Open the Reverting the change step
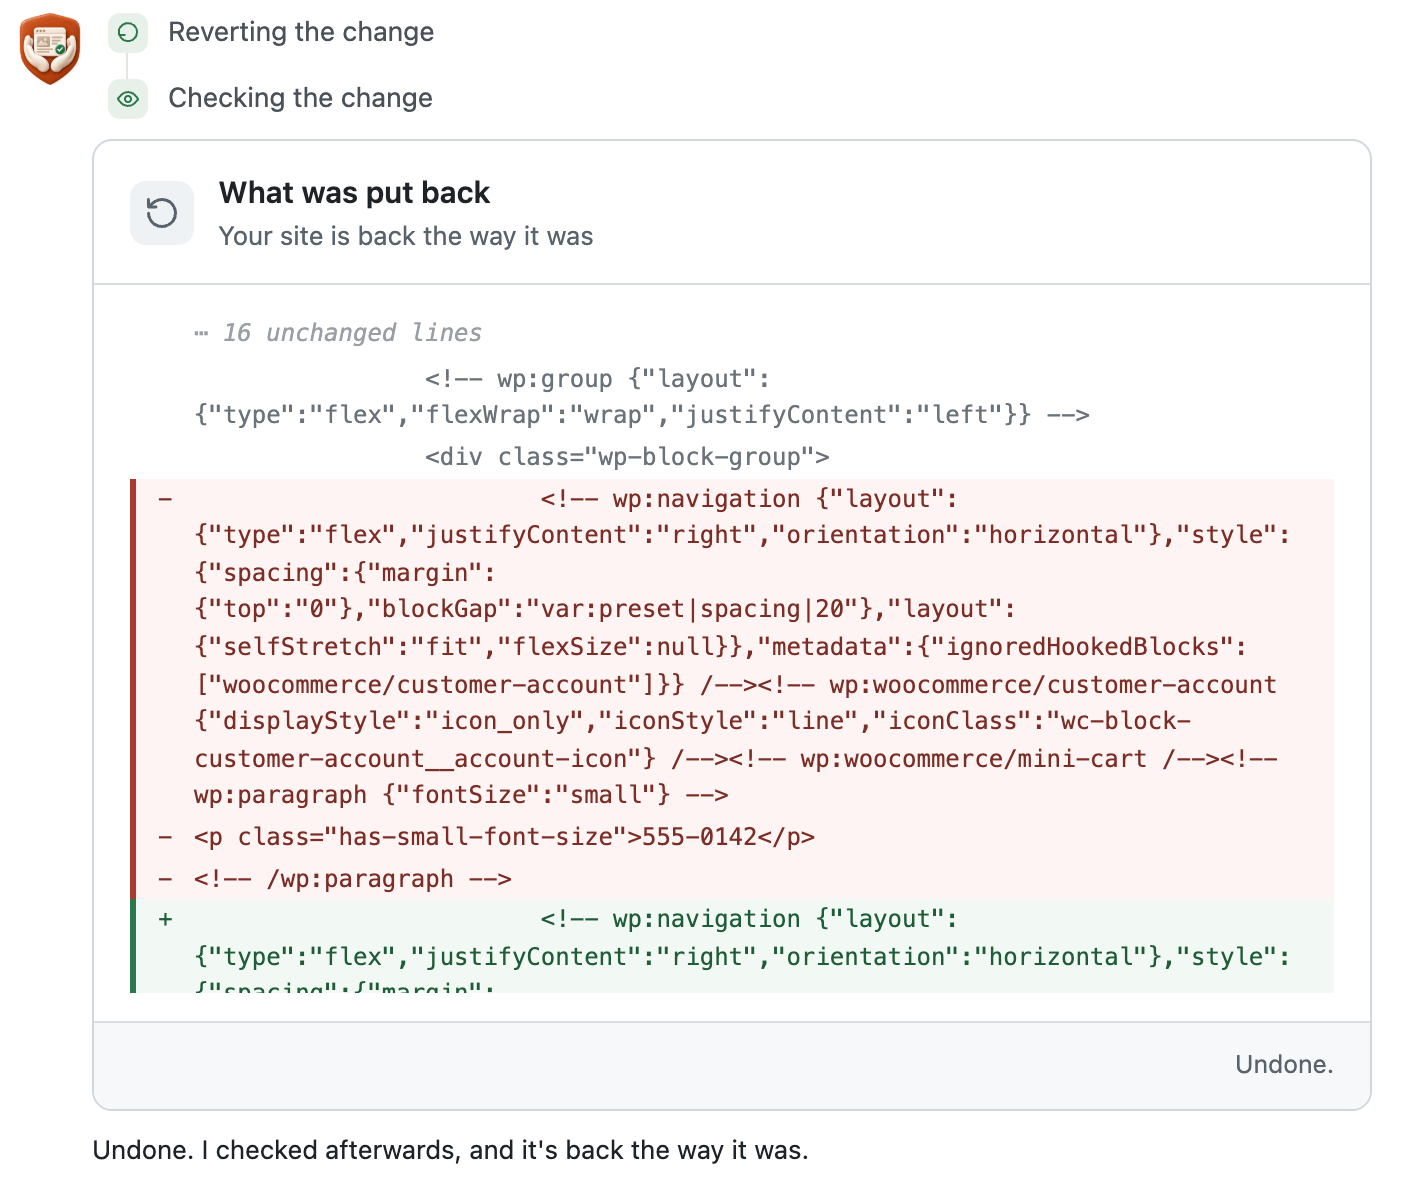This screenshot has height=1195, width=1420. point(301,32)
